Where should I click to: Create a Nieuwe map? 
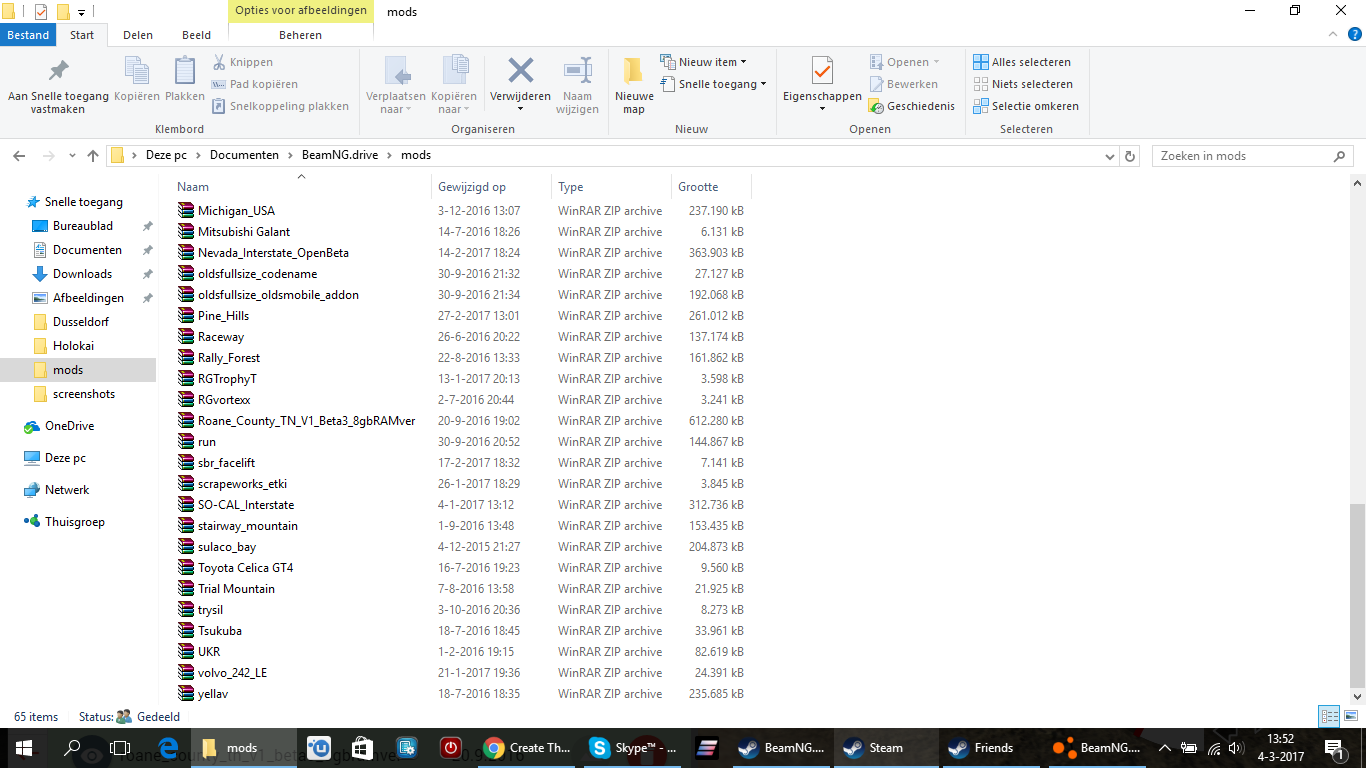tap(634, 86)
